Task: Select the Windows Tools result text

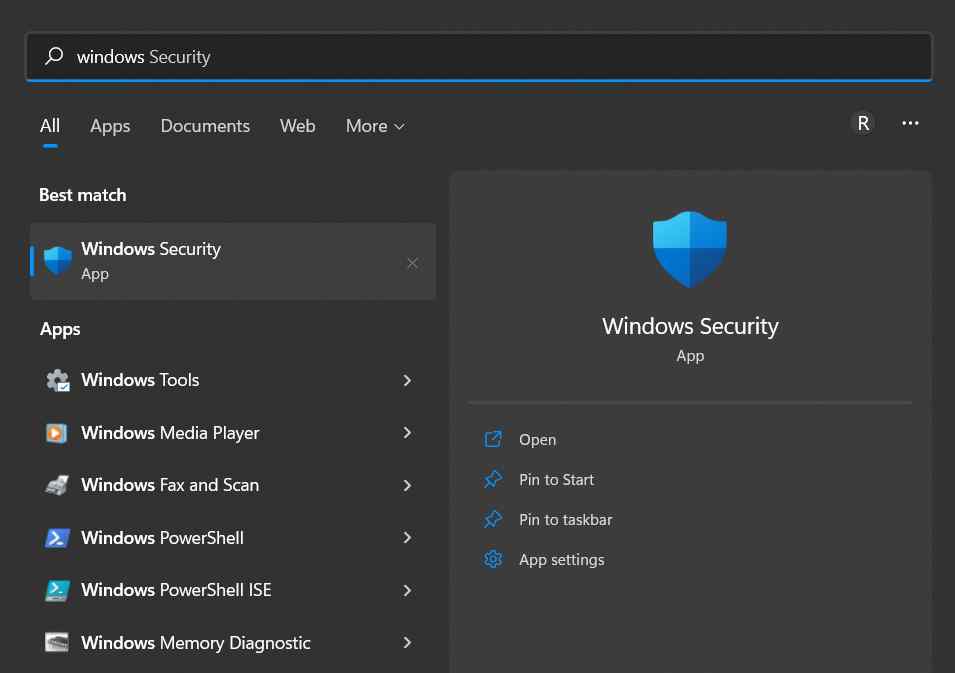Action: click(140, 380)
